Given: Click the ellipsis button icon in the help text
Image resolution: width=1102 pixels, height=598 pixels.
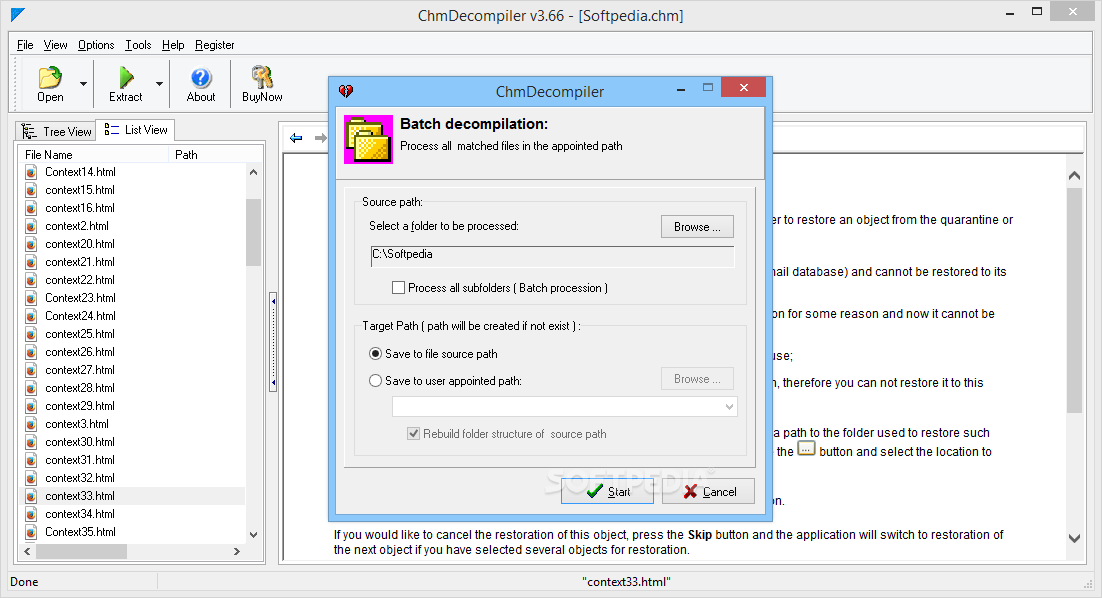Looking at the screenshot, I should 807,448.
